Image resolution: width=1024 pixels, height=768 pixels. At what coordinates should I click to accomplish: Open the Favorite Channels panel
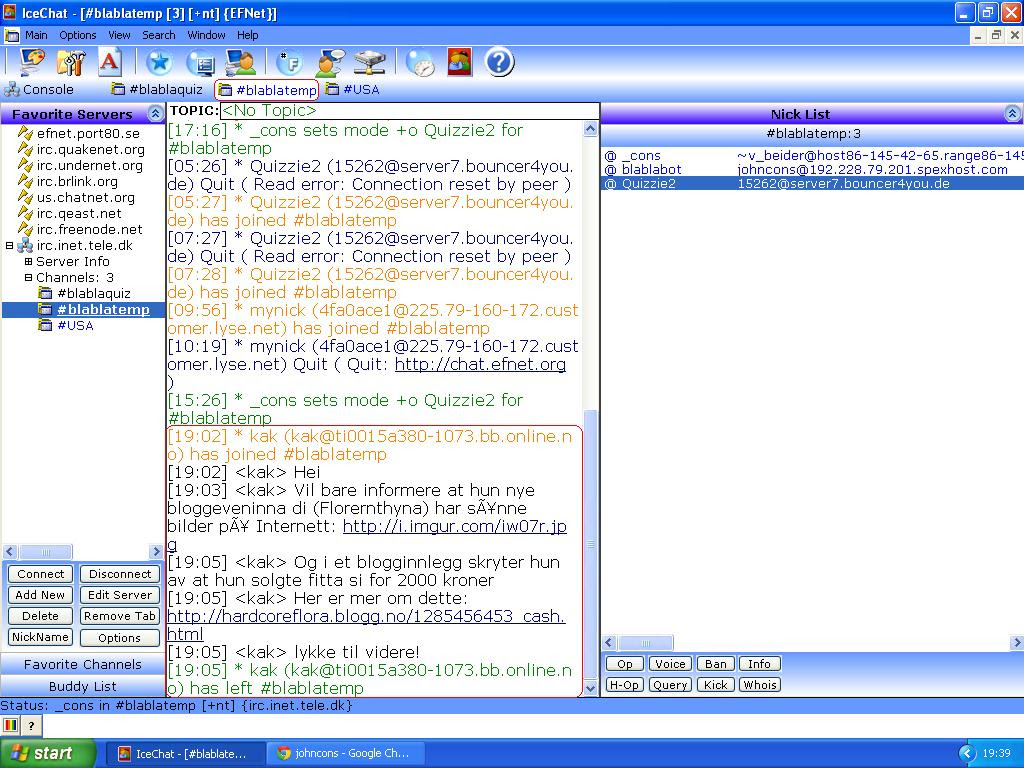click(x=83, y=664)
